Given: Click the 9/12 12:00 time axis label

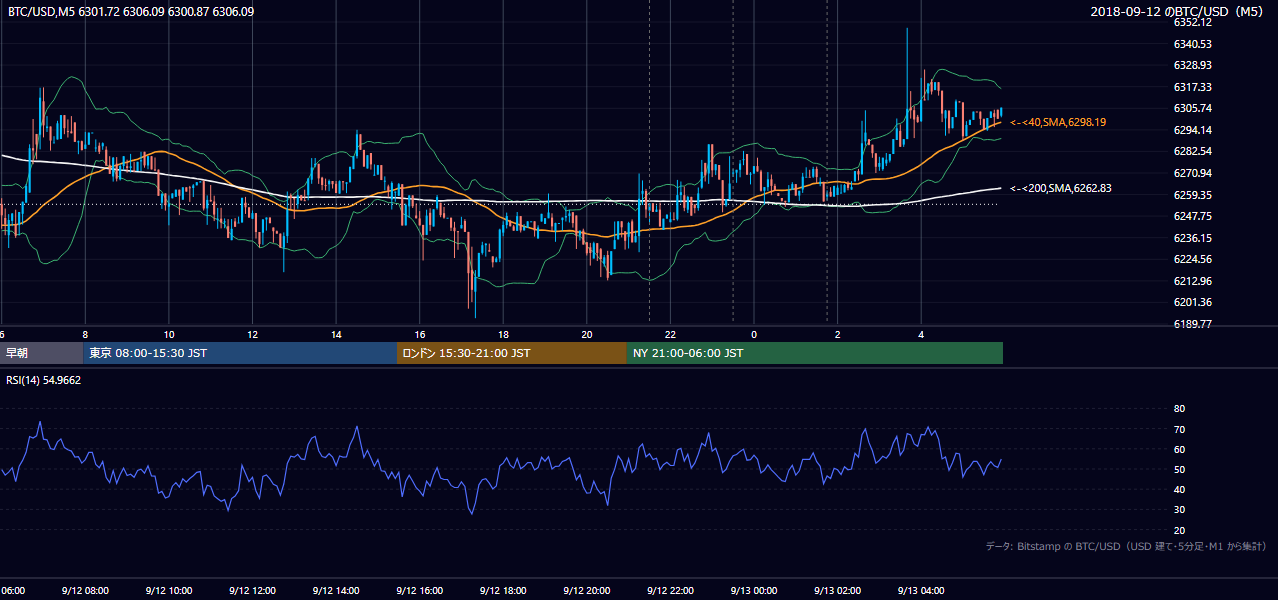Looking at the screenshot, I should tap(252, 591).
